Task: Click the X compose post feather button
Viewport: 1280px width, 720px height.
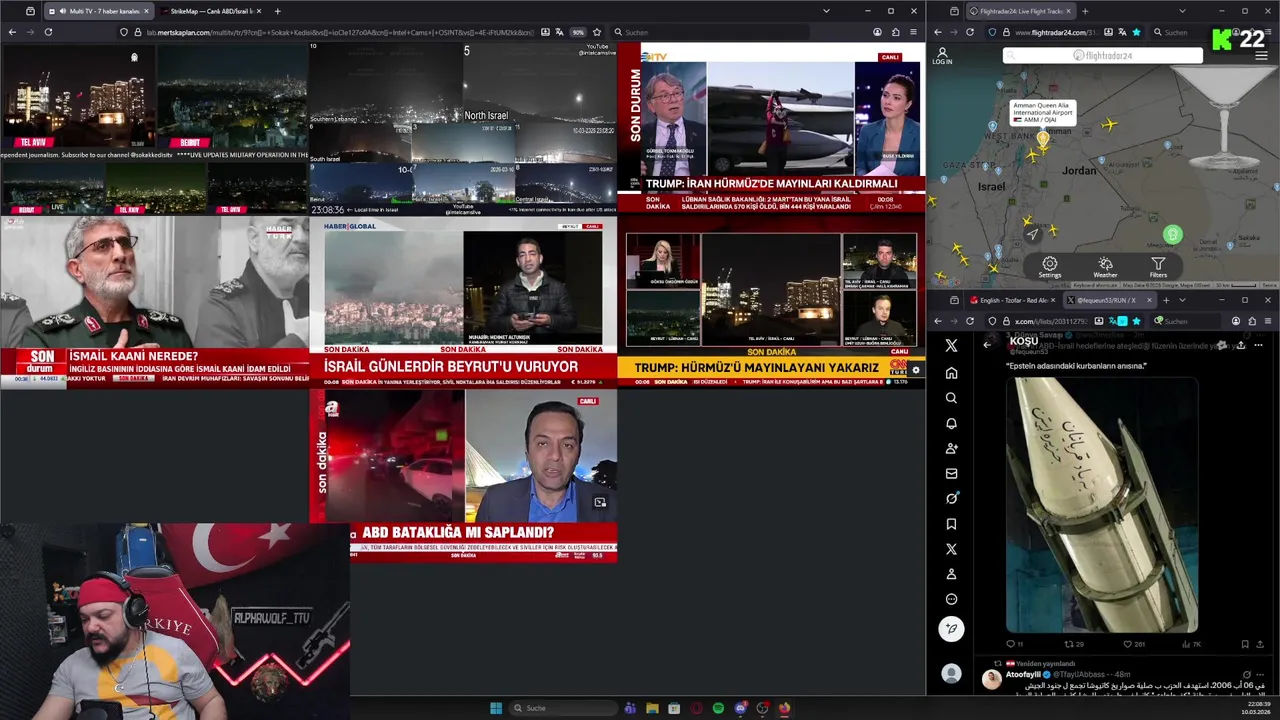Action: (x=951, y=629)
